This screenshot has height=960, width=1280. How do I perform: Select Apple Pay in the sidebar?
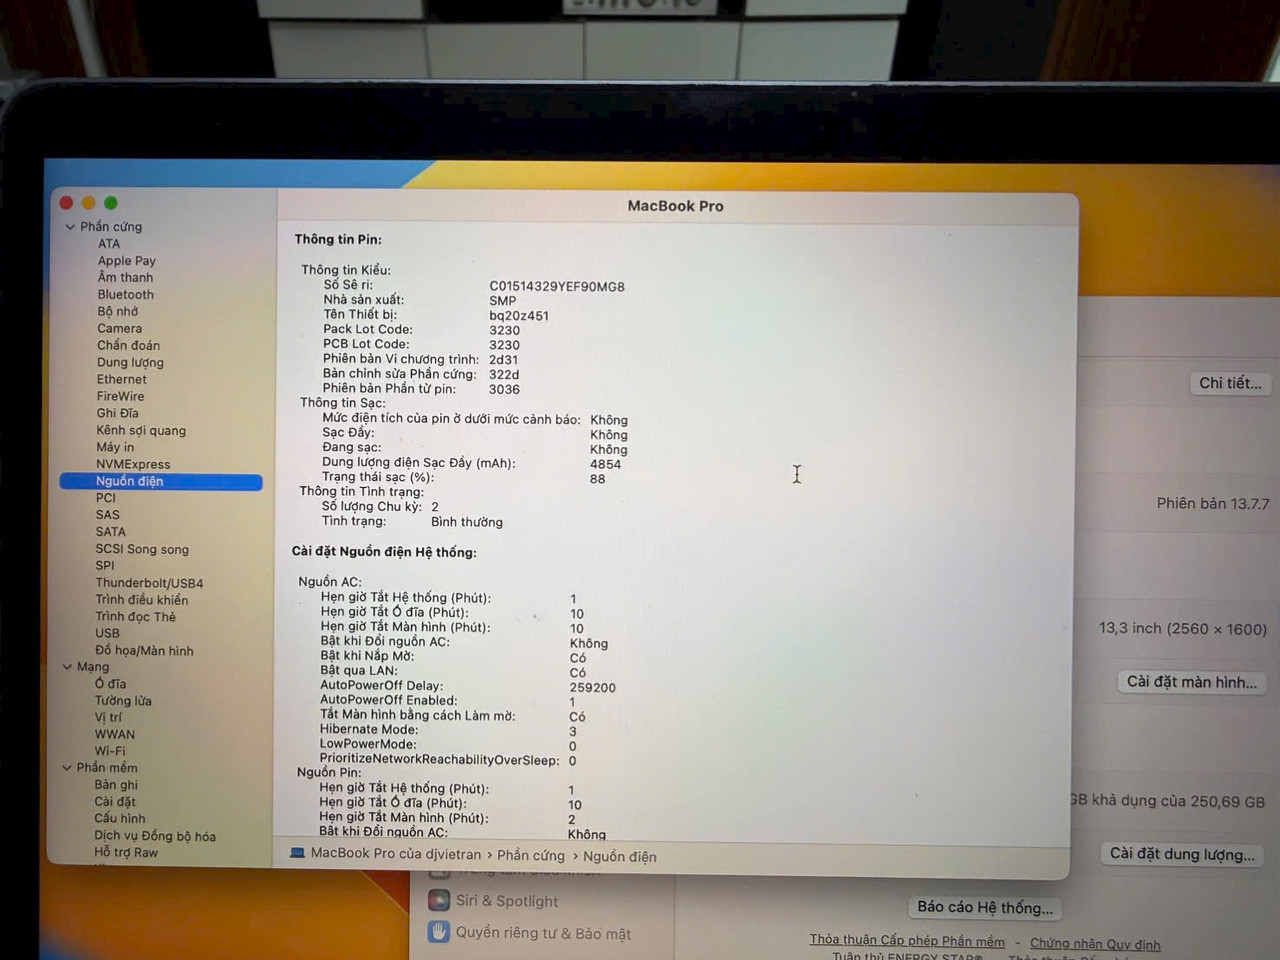(x=127, y=261)
